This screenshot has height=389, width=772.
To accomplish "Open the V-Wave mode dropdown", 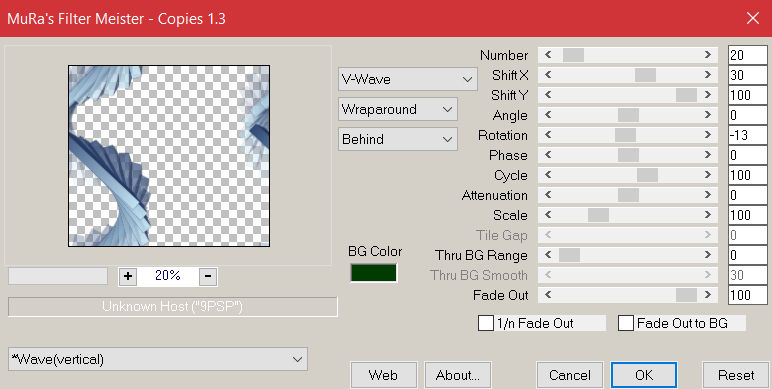I will pos(408,79).
